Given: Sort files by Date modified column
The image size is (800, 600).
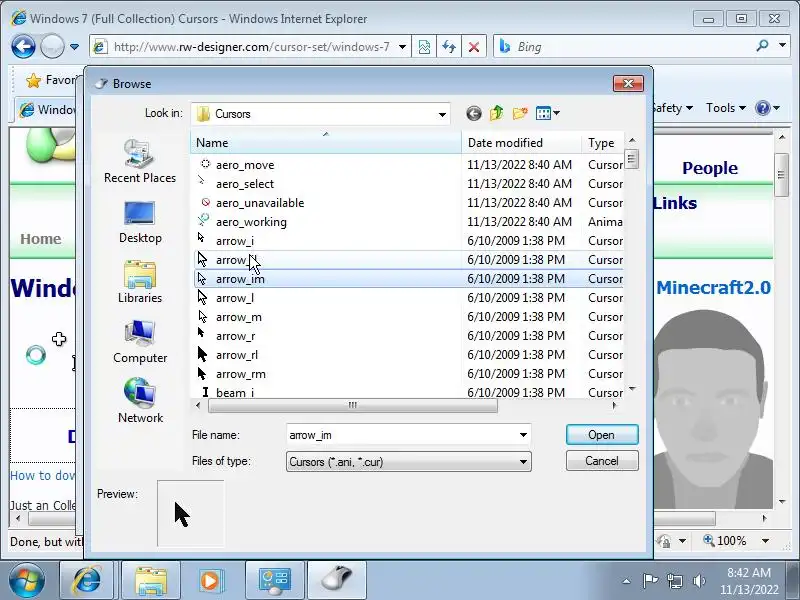Looking at the screenshot, I should coord(521,143).
